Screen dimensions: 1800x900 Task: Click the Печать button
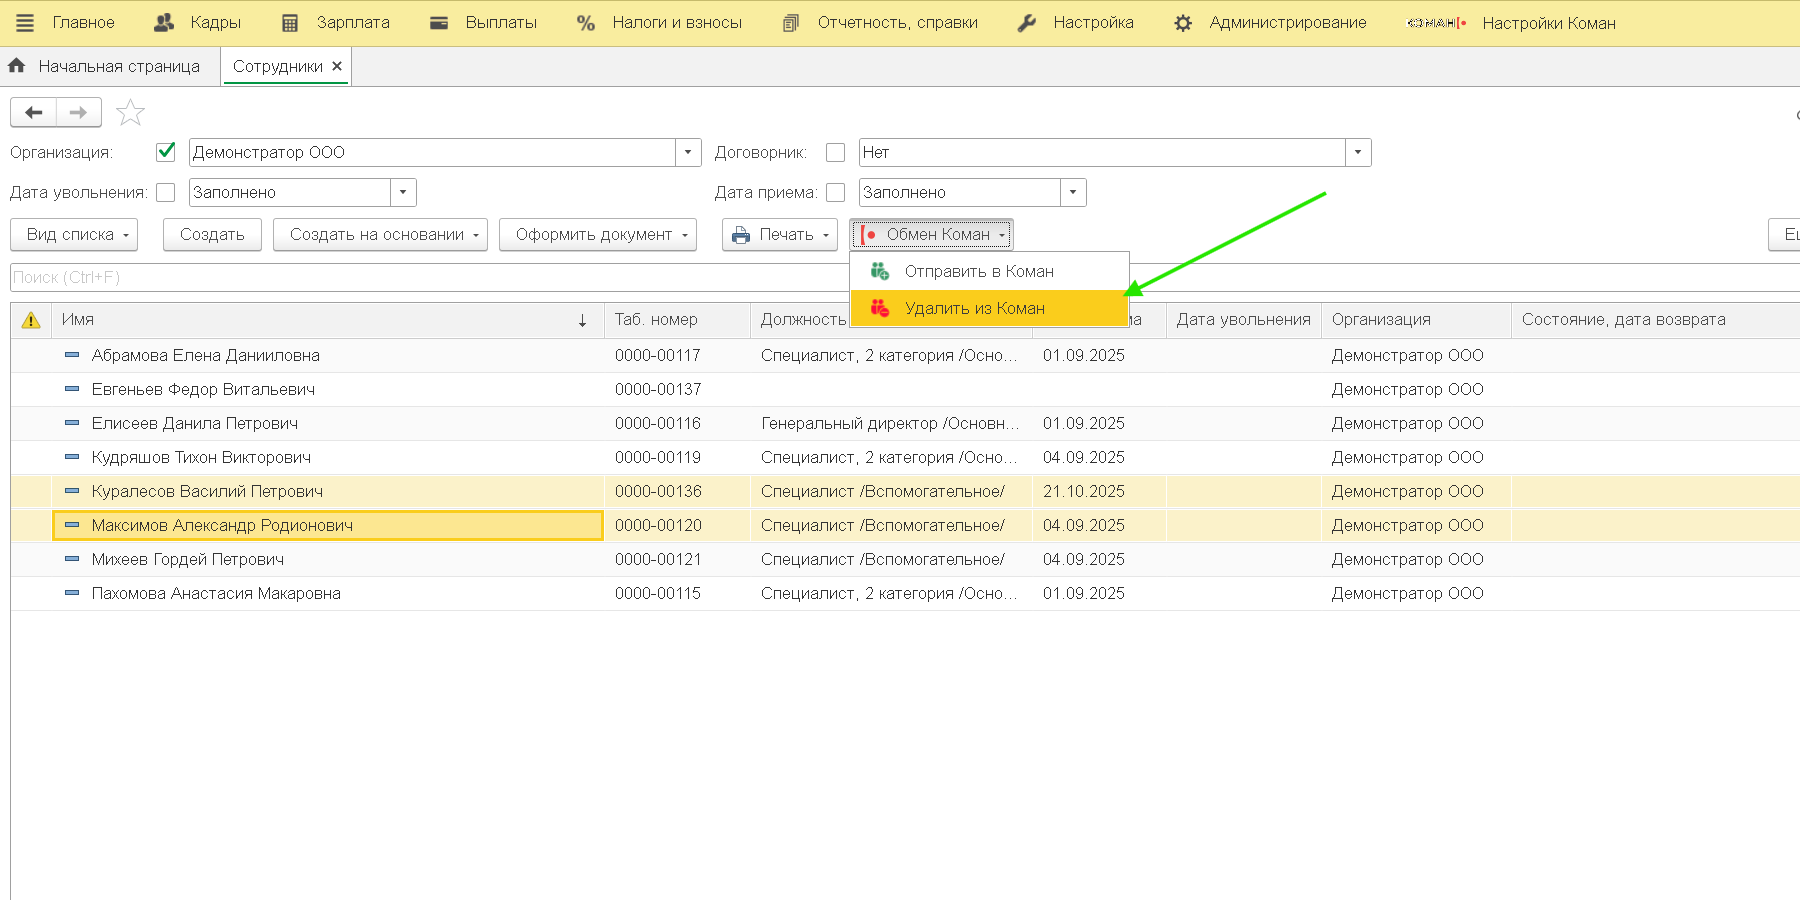click(780, 235)
